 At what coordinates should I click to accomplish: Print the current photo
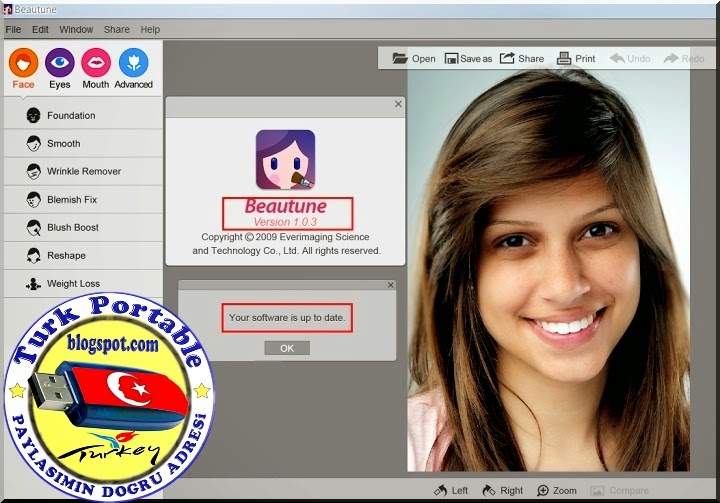point(576,58)
